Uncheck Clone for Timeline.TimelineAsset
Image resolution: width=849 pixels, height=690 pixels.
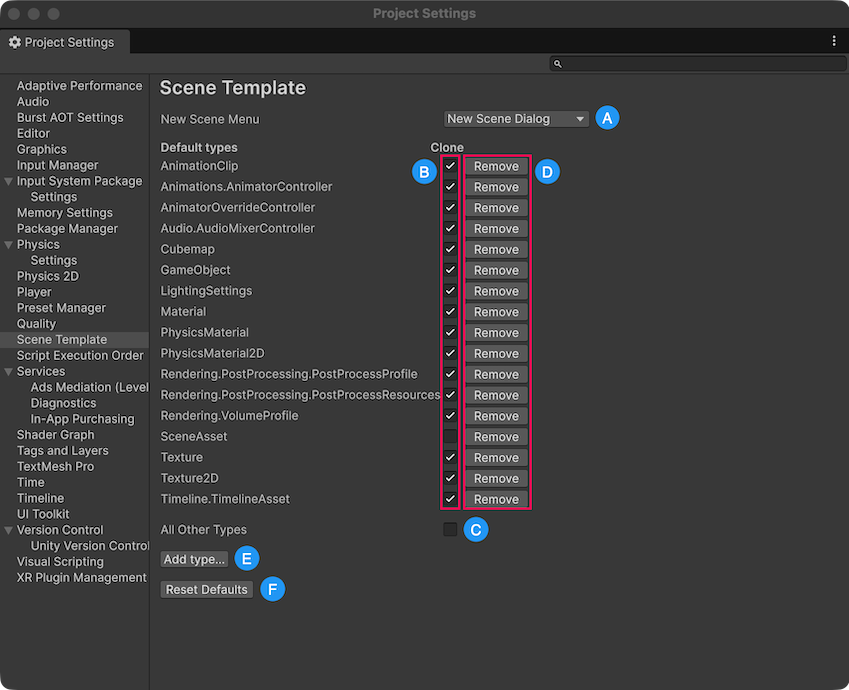450,499
